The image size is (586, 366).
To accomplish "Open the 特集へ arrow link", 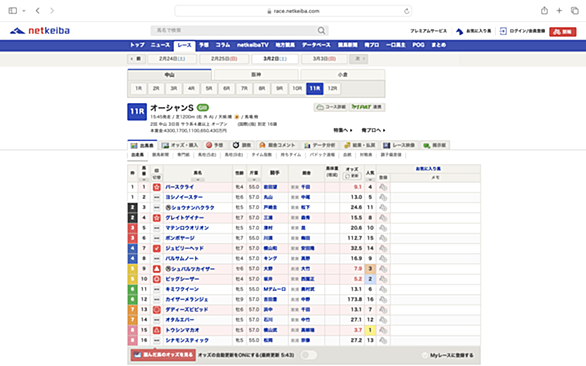I will coord(343,130).
